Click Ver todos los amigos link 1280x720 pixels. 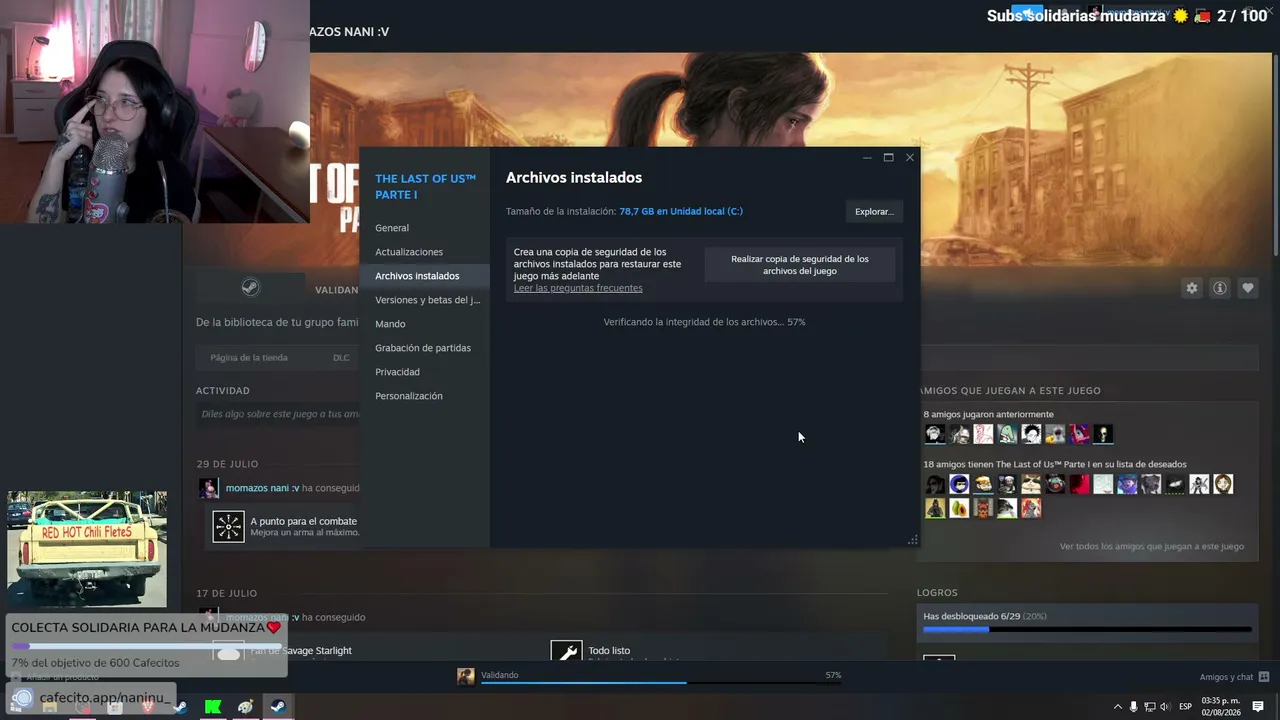[x=1152, y=546]
